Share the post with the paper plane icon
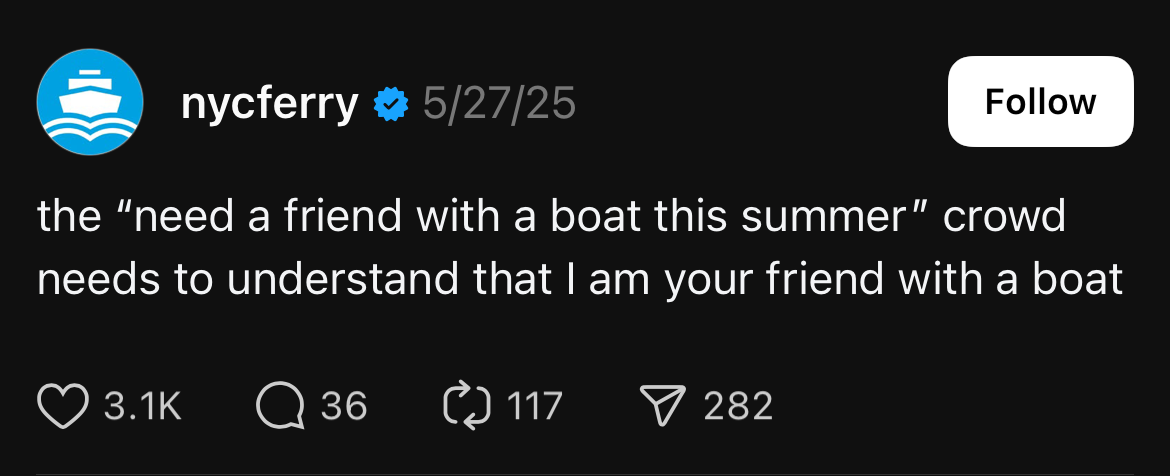The width and height of the screenshot is (1170, 476). click(x=661, y=406)
